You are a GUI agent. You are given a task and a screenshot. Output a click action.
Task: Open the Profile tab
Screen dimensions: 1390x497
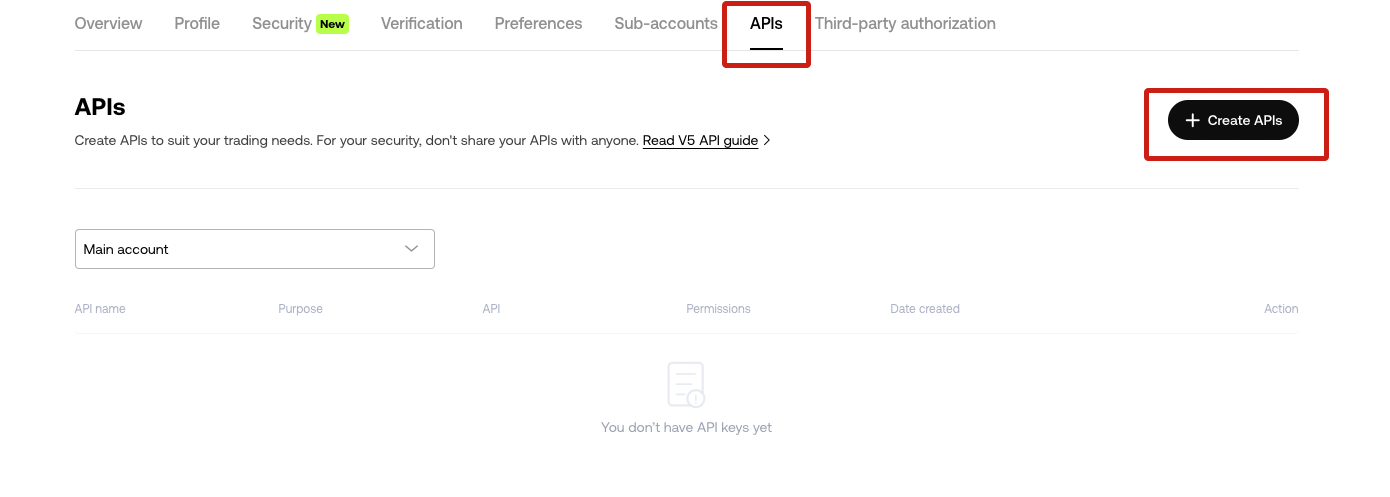[x=197, y=23]
